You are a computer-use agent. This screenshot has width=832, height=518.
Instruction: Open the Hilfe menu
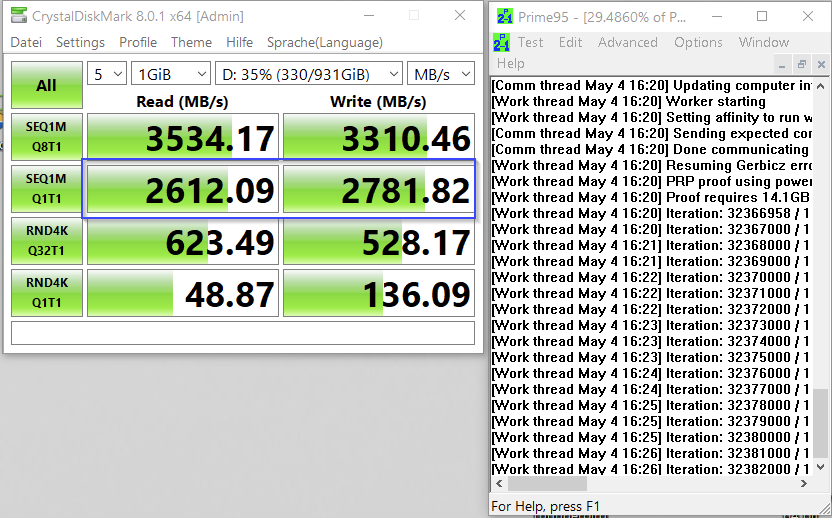click(x=239, y=42)
